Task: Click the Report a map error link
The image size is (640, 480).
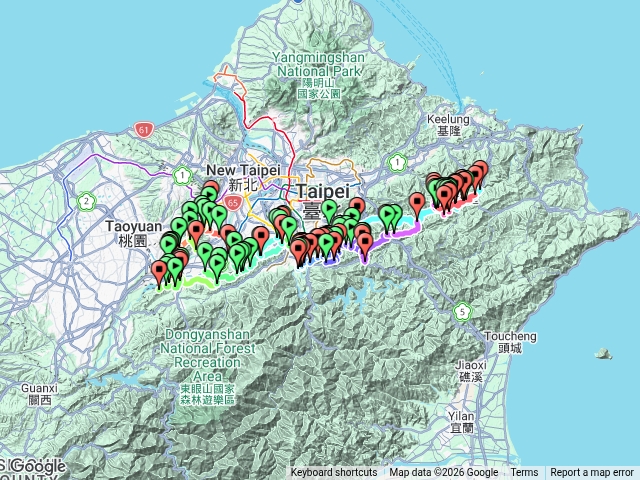Action: click(591, 473)
